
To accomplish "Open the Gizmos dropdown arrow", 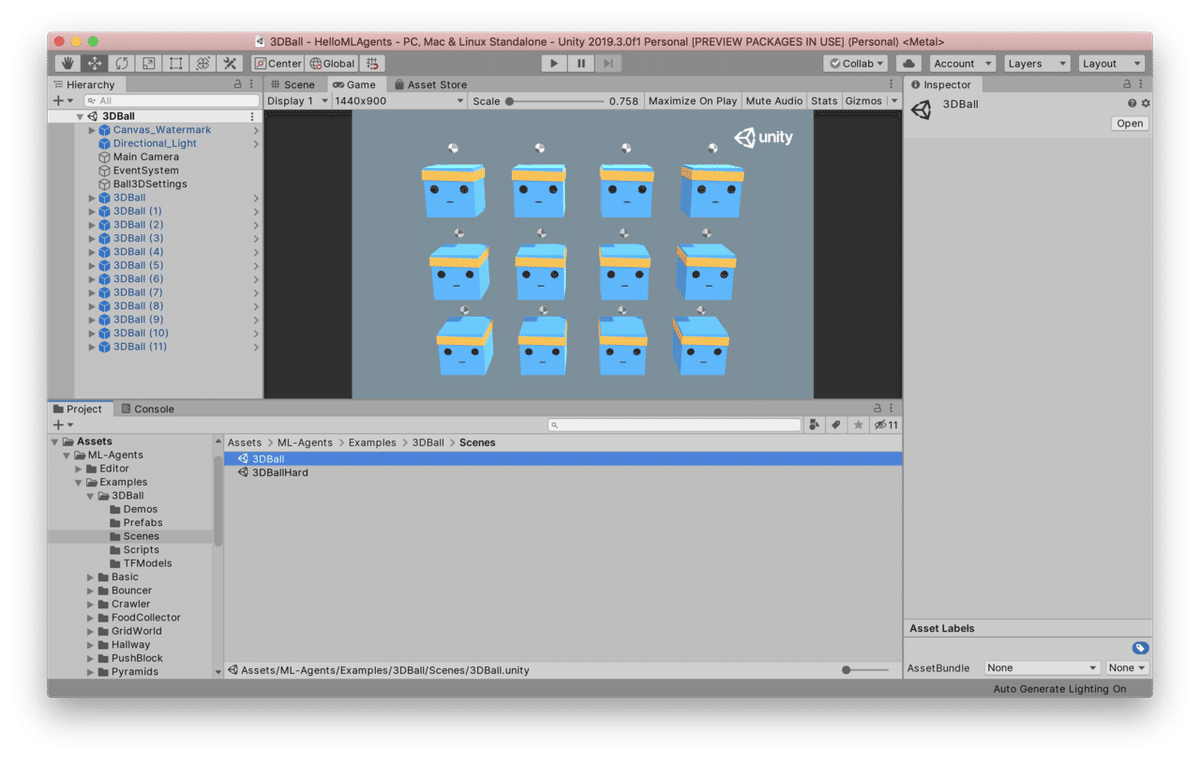I will click(x=894, y=101).
